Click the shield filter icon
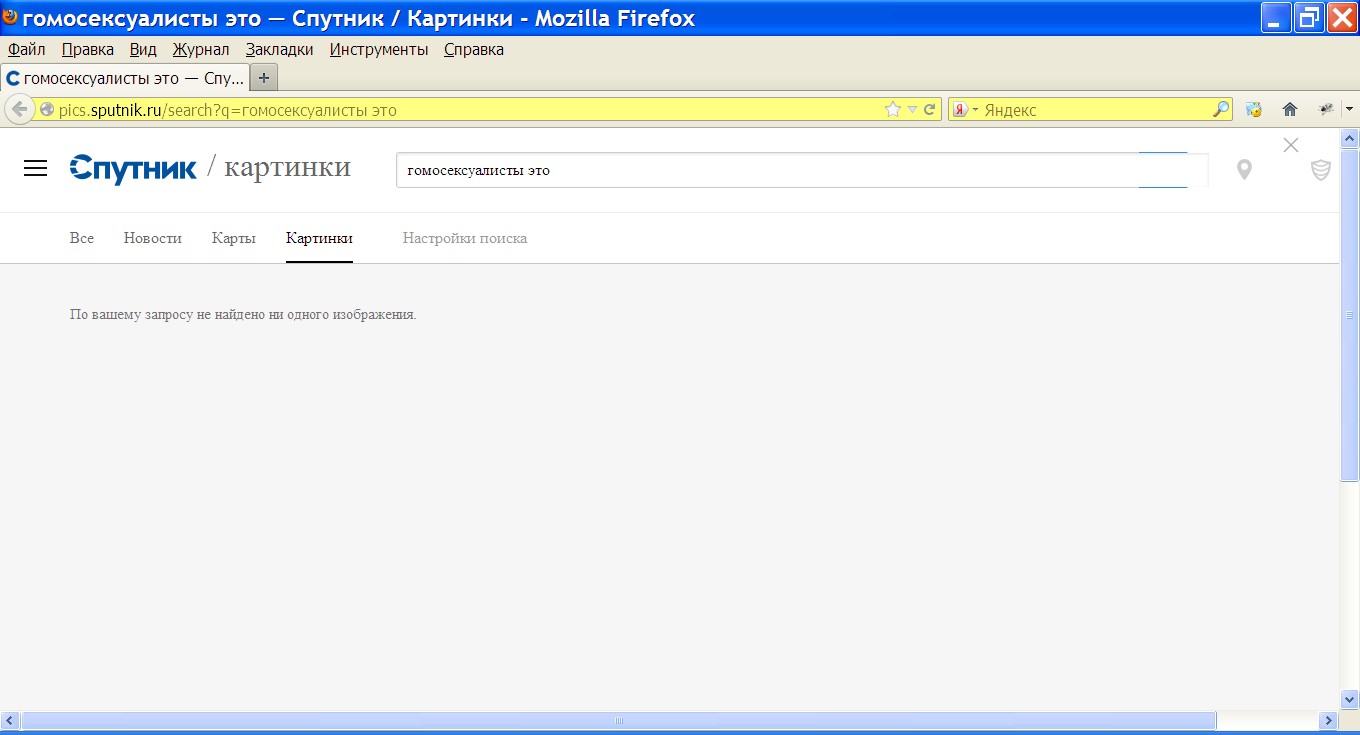The image size is (1360, 735). tap(1321, 170)
